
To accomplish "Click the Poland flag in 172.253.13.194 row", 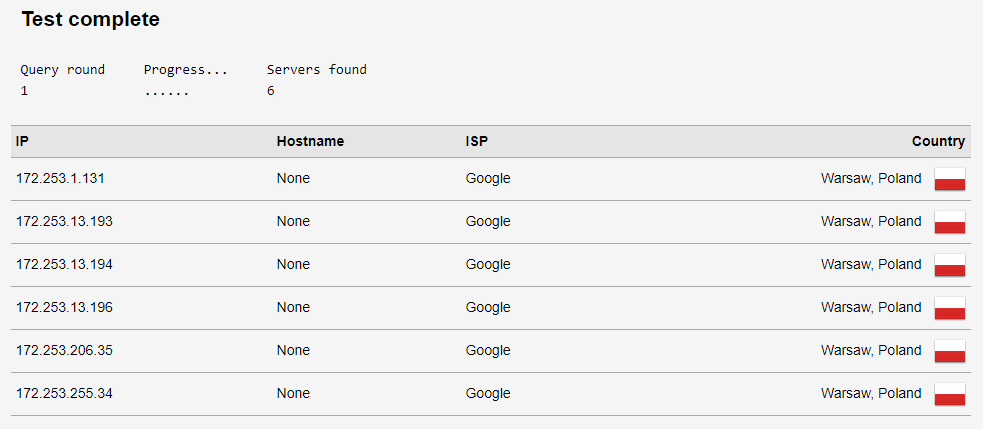I will (950, 265).
